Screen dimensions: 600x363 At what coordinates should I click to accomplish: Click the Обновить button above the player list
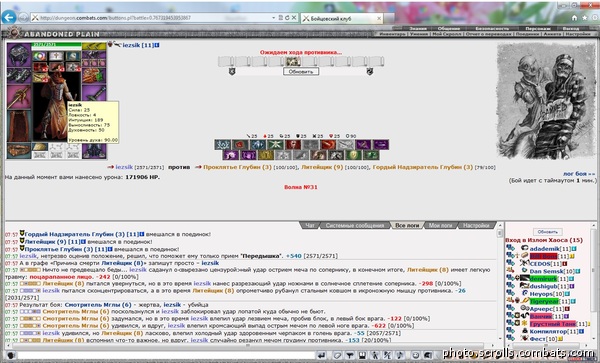pyautogui.click(x=547, y=232)
